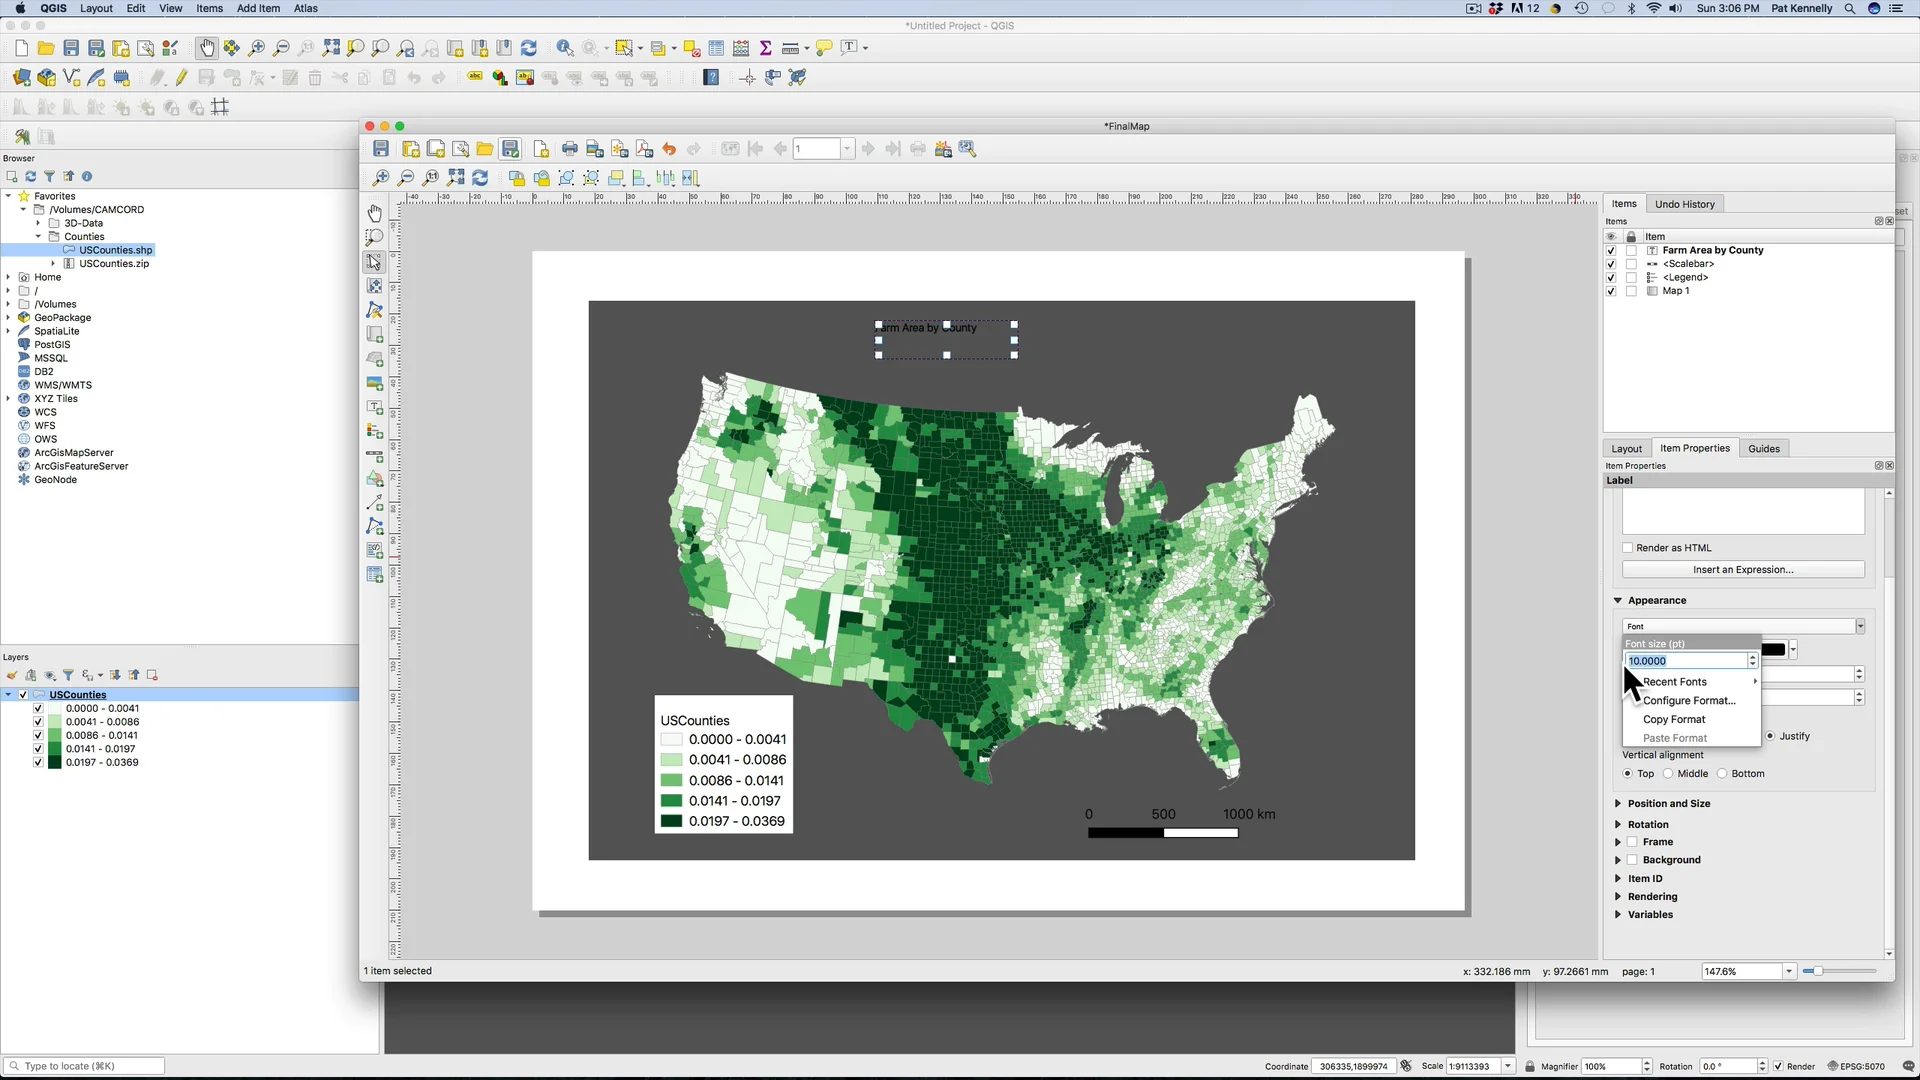Collapse the Counties folder in Browser
Screen dimensions: 1920x1080
click(x=39, y=237)
